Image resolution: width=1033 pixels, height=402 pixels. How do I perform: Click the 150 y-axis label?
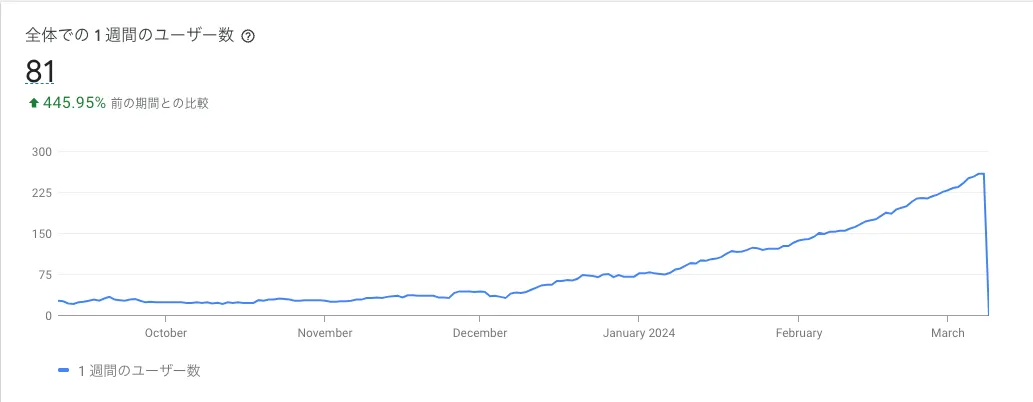tap(41, 234)
